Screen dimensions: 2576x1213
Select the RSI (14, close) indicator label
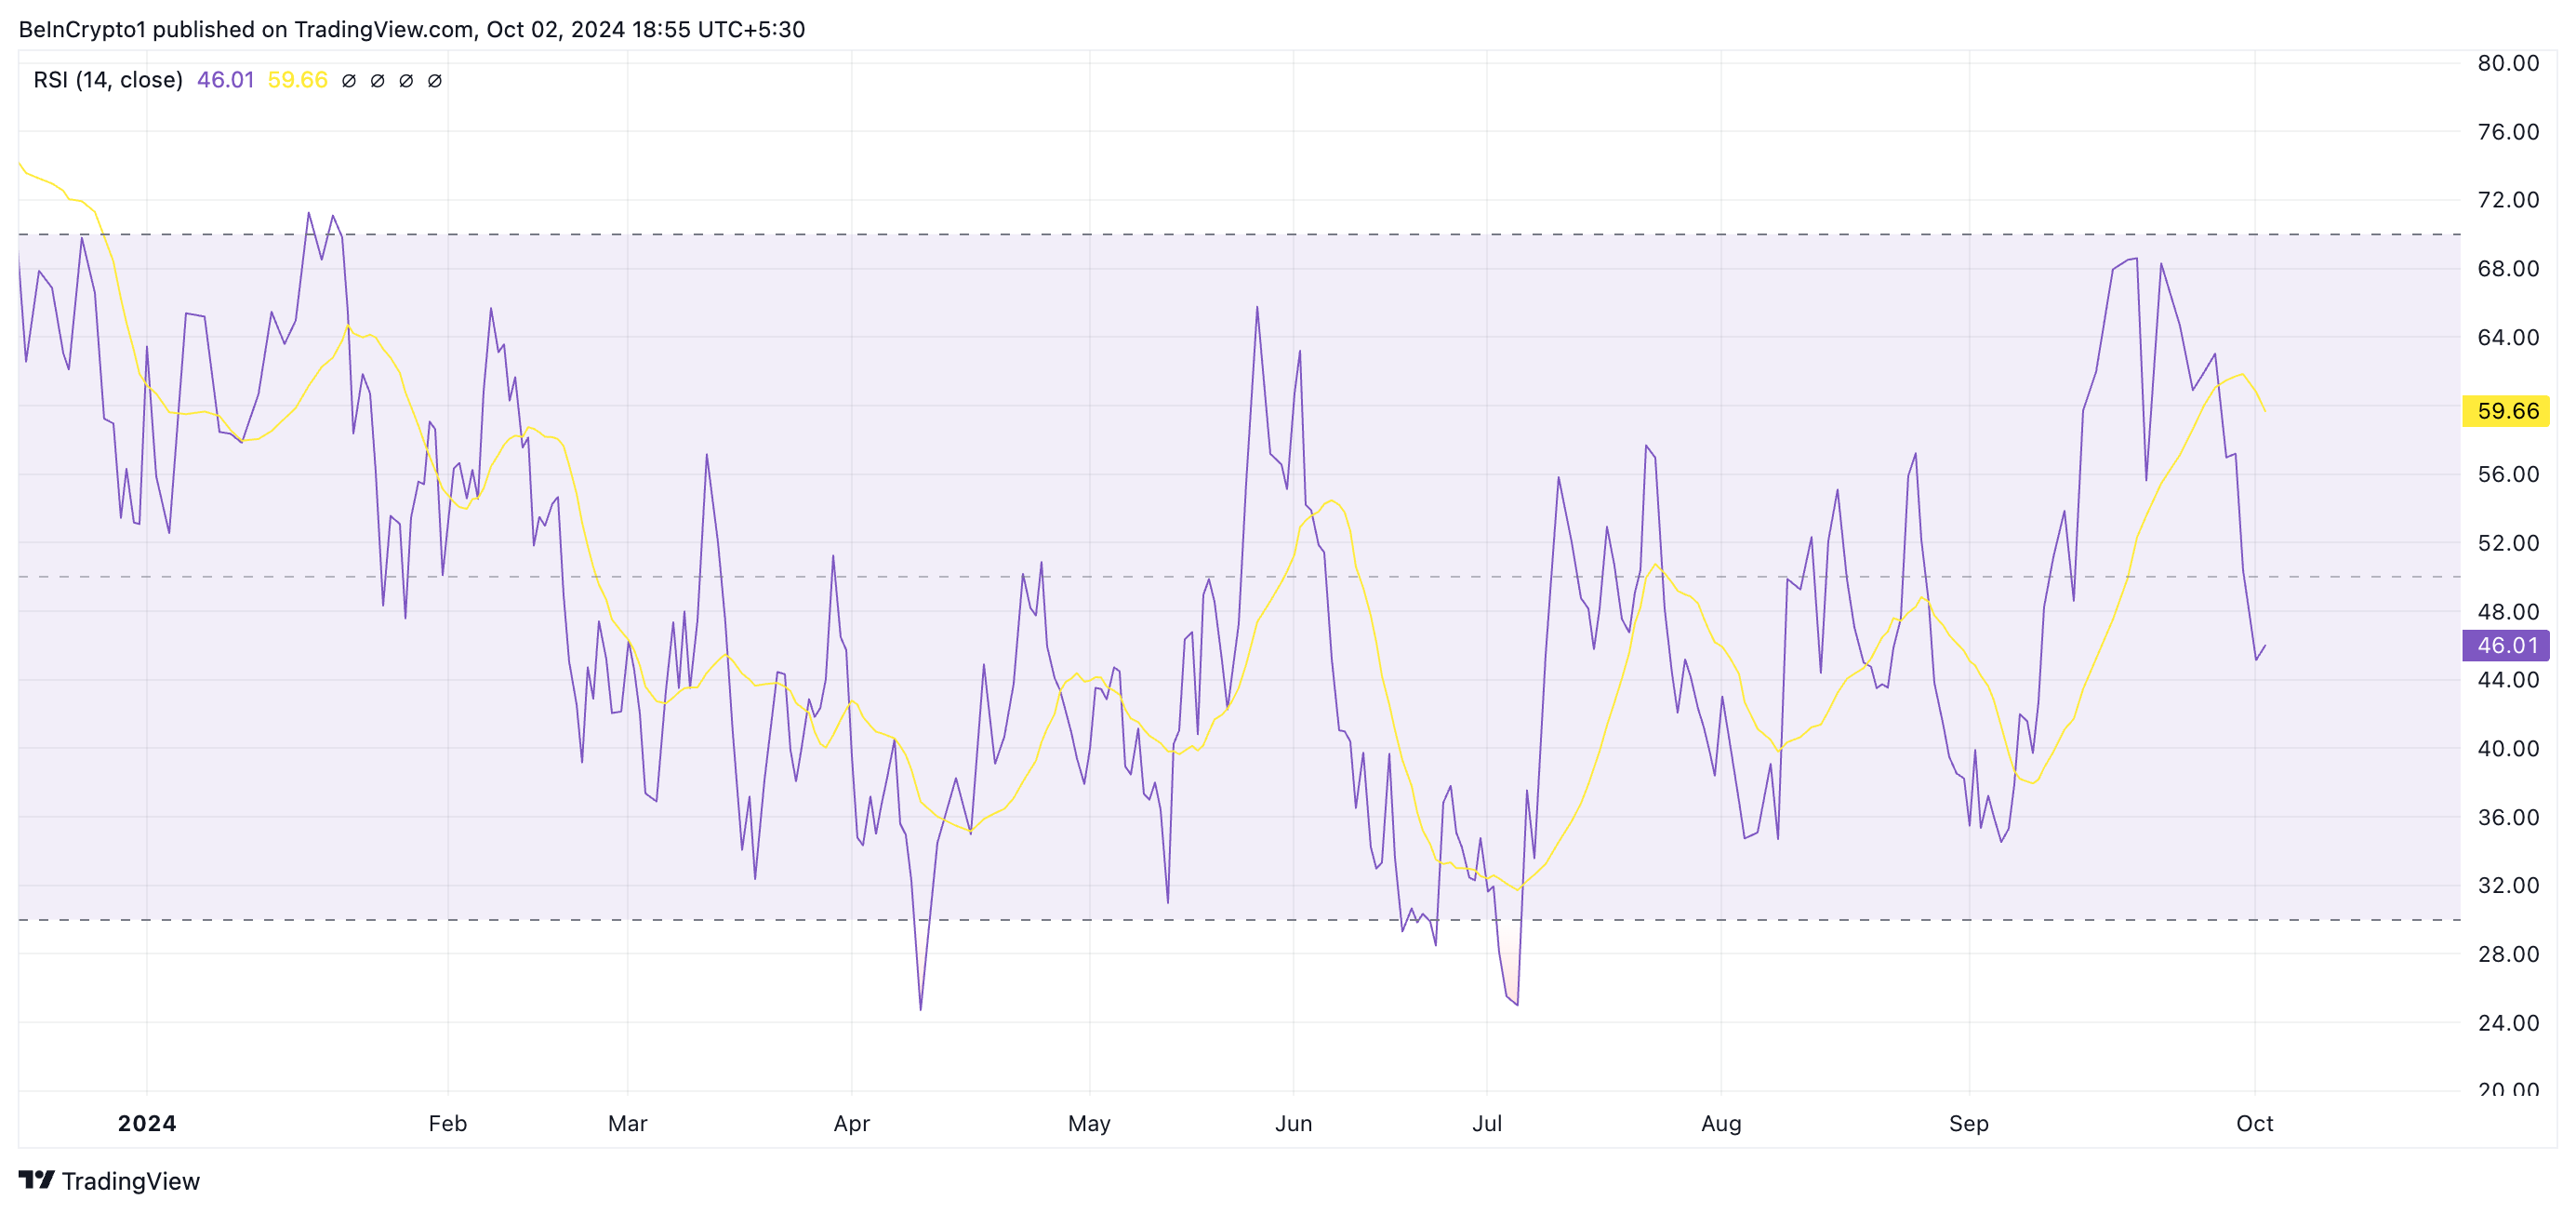tap(108, 80)
